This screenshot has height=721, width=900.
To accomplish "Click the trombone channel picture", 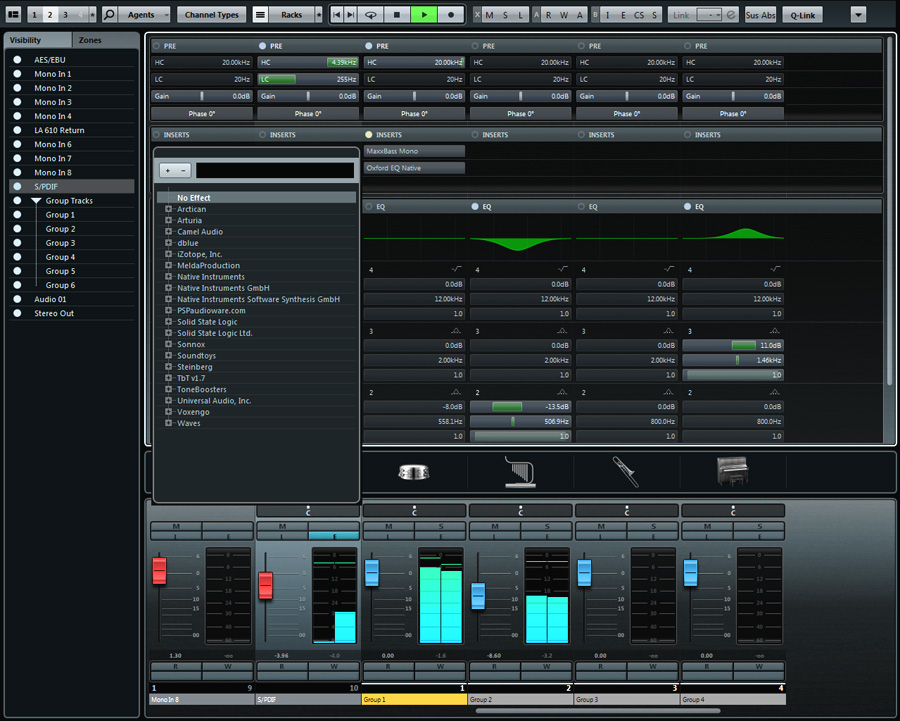I will click(627, 471).
